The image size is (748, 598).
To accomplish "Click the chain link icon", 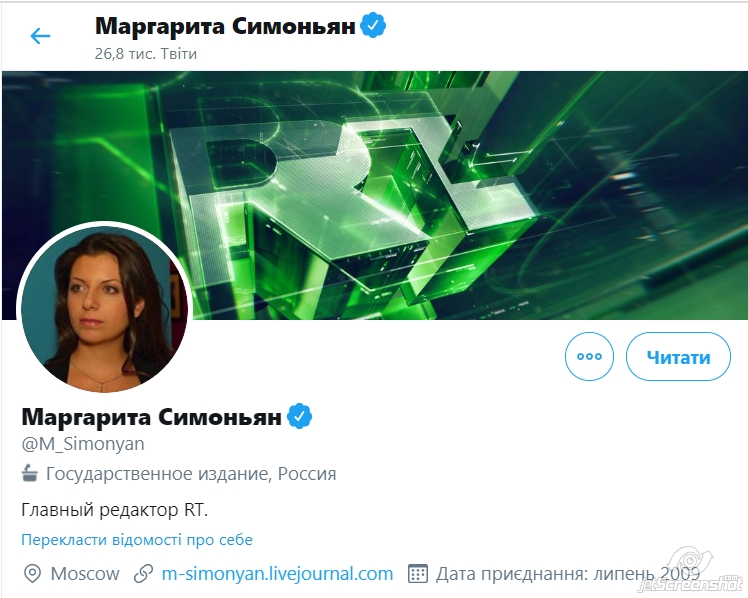I will (143, 574).
